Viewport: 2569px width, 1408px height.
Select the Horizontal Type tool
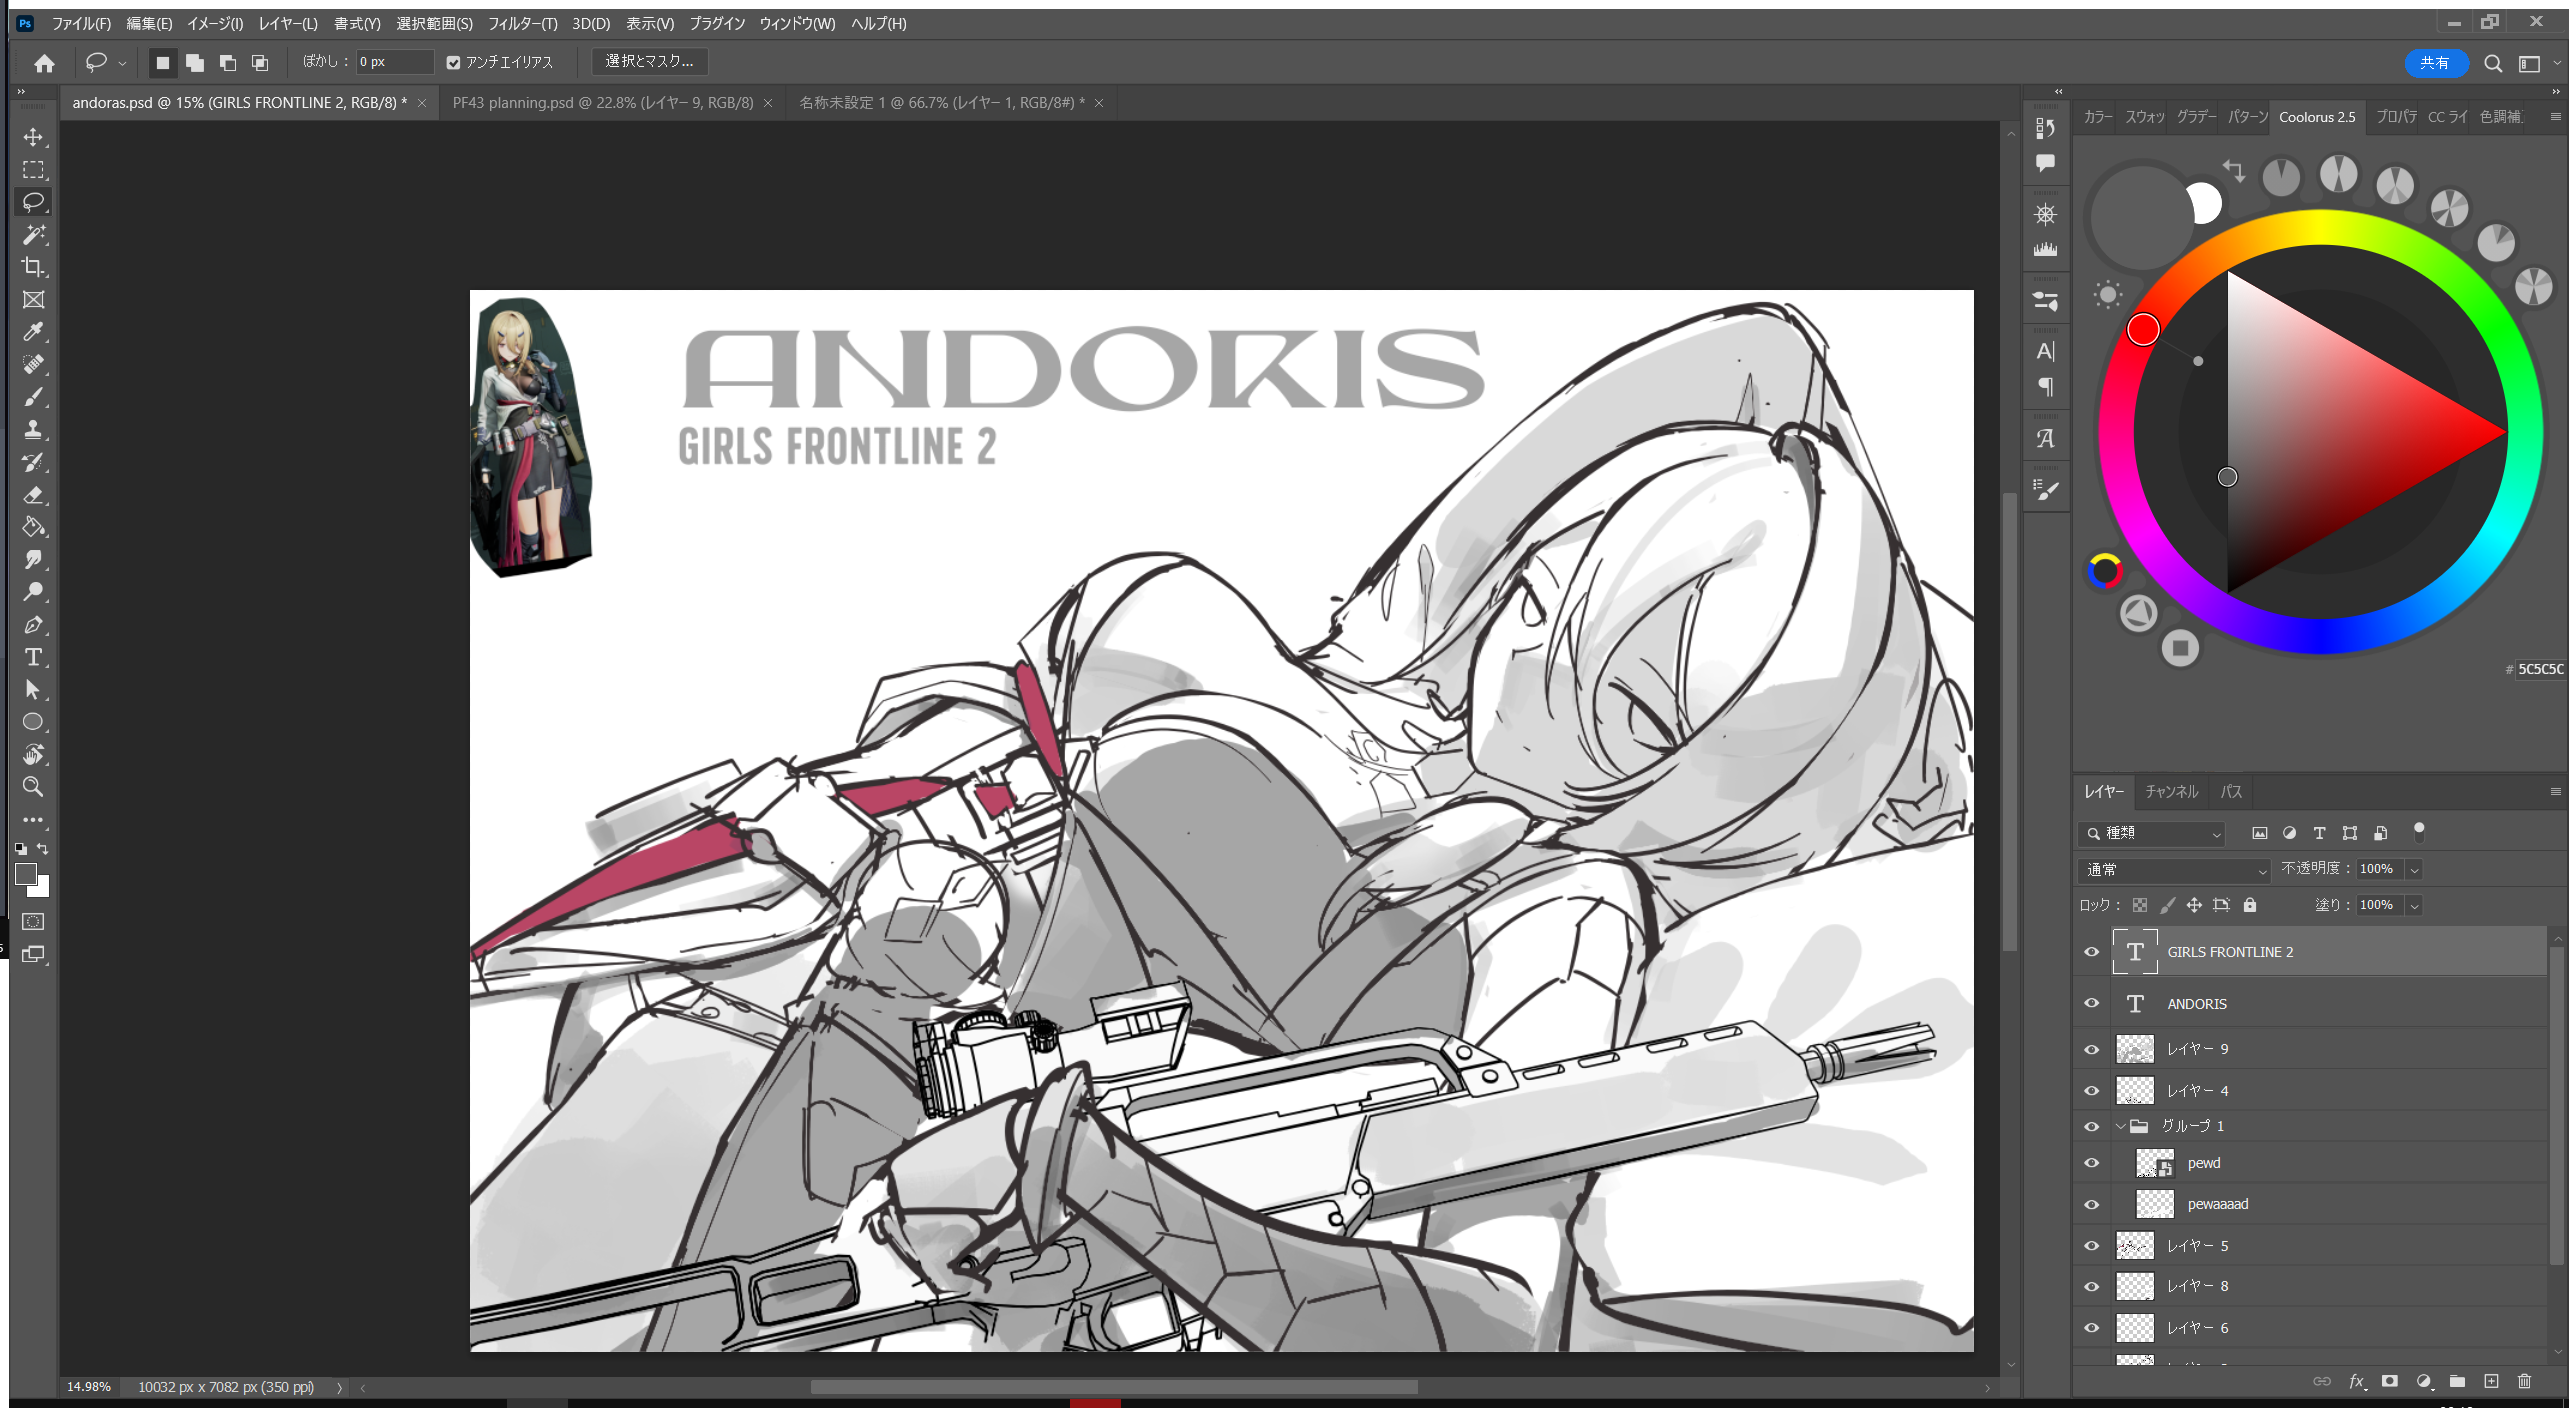[x=33, y=657]
